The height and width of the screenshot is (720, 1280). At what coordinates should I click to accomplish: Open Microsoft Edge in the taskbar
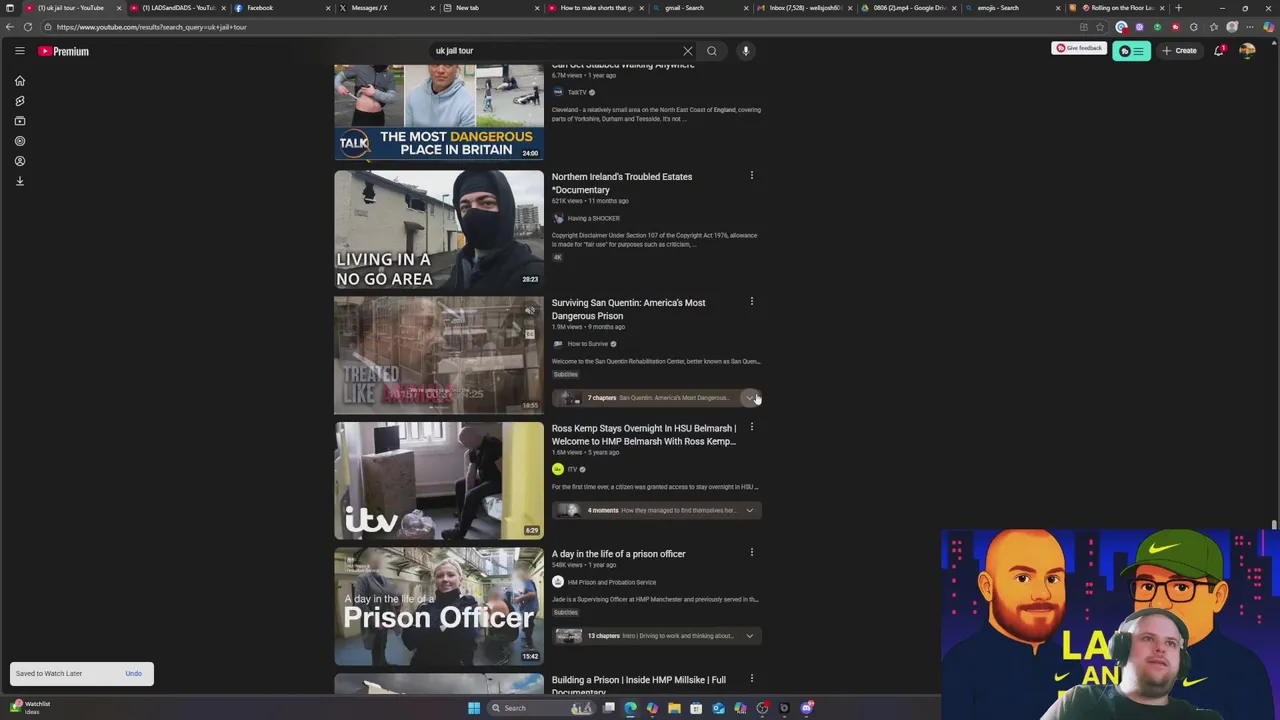[x=630, y=708]
